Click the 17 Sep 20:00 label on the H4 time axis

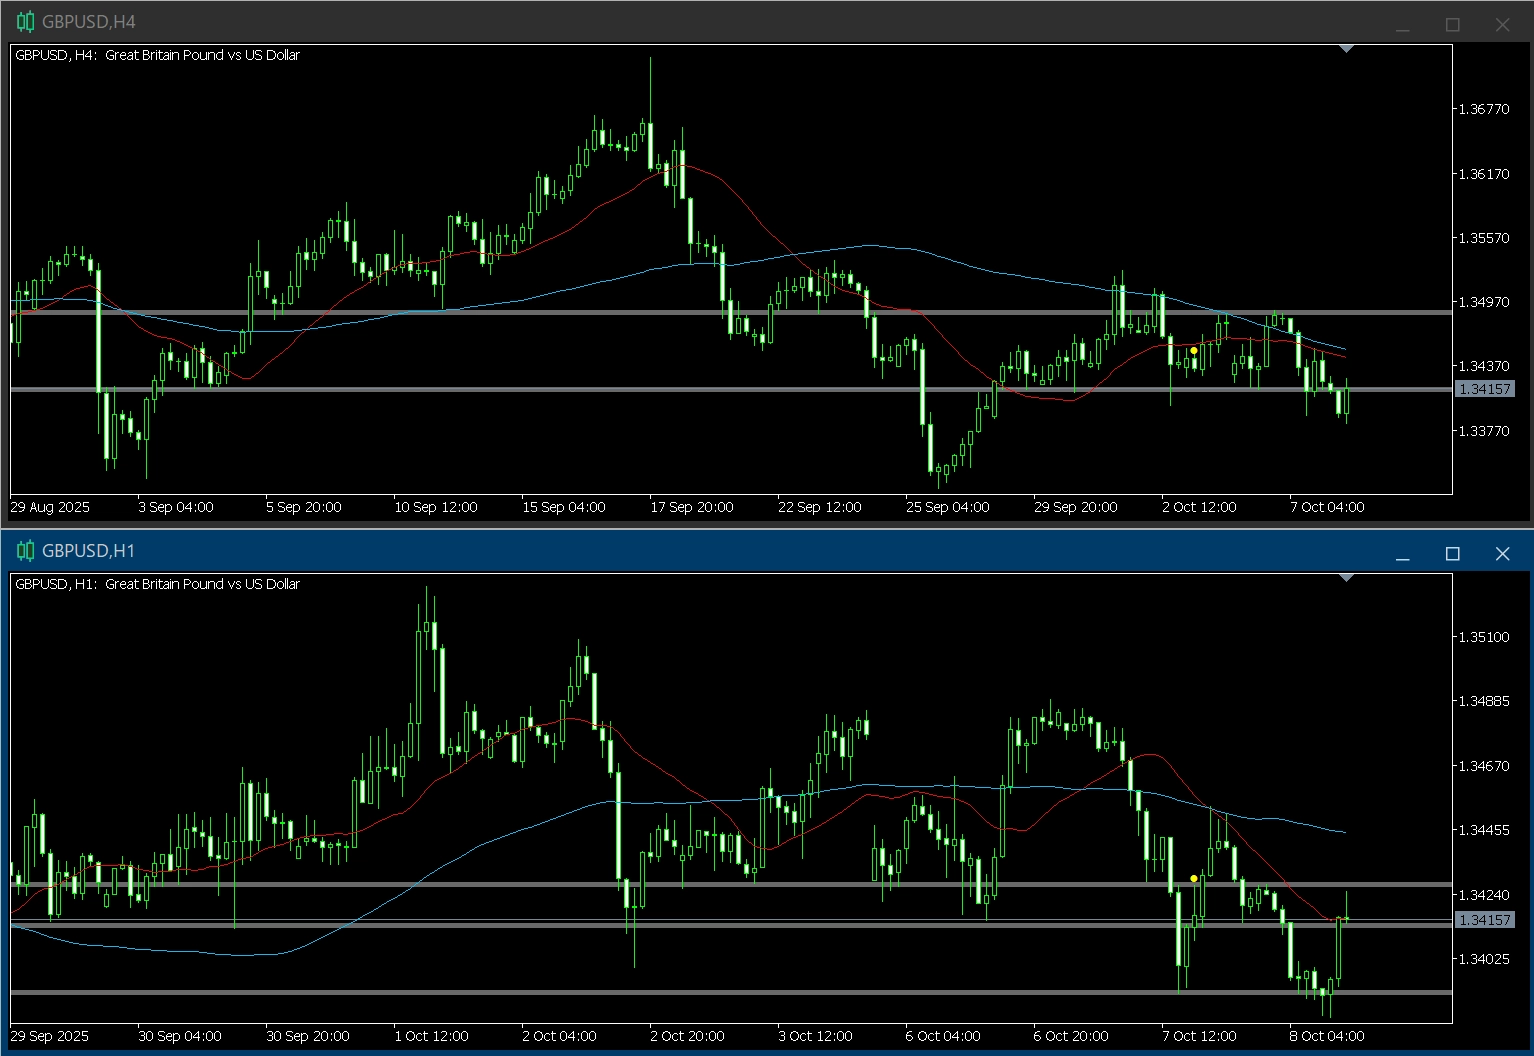[x=692, y=507]
